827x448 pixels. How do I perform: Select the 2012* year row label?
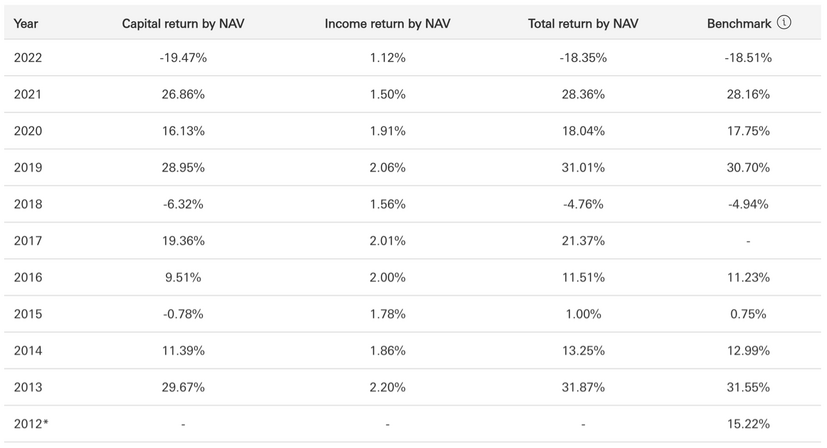click(31, 423)
